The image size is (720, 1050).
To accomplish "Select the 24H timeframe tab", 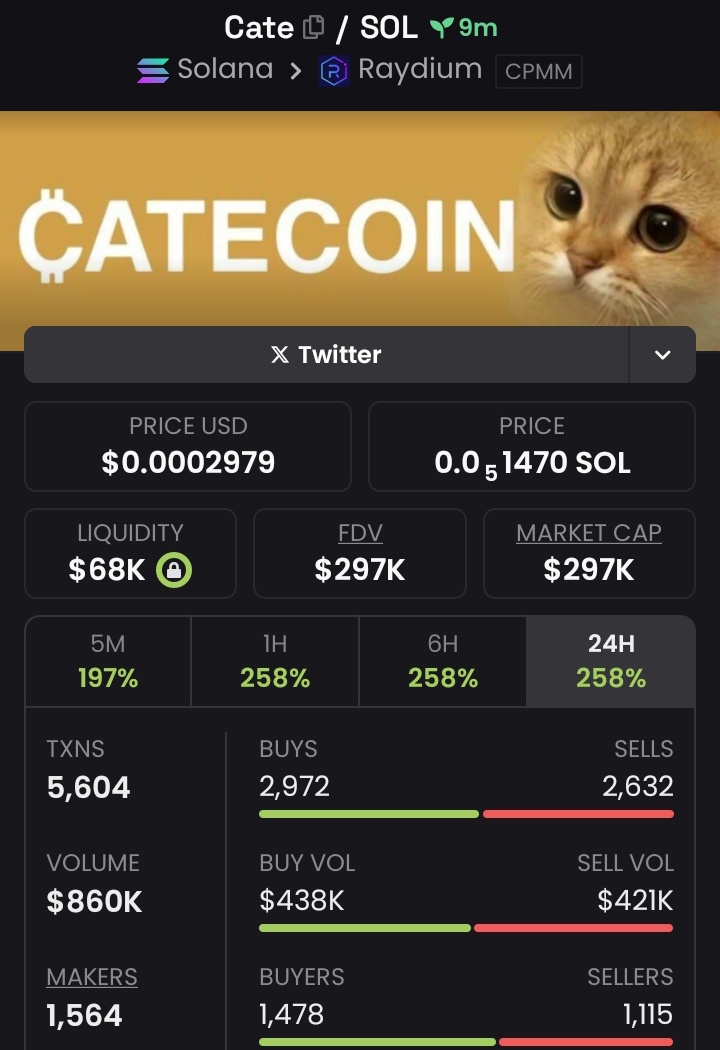I will (x=611, y=661).
